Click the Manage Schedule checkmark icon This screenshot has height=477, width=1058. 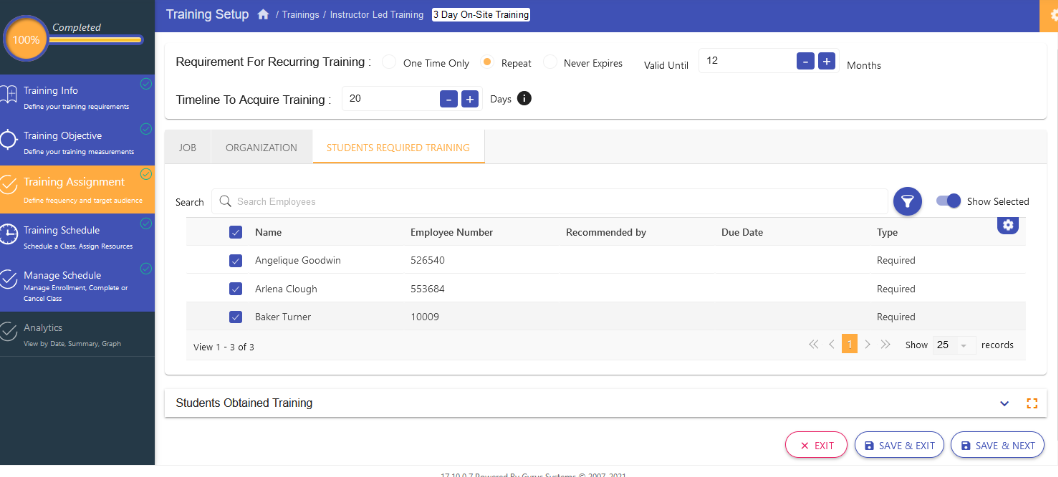8,279
